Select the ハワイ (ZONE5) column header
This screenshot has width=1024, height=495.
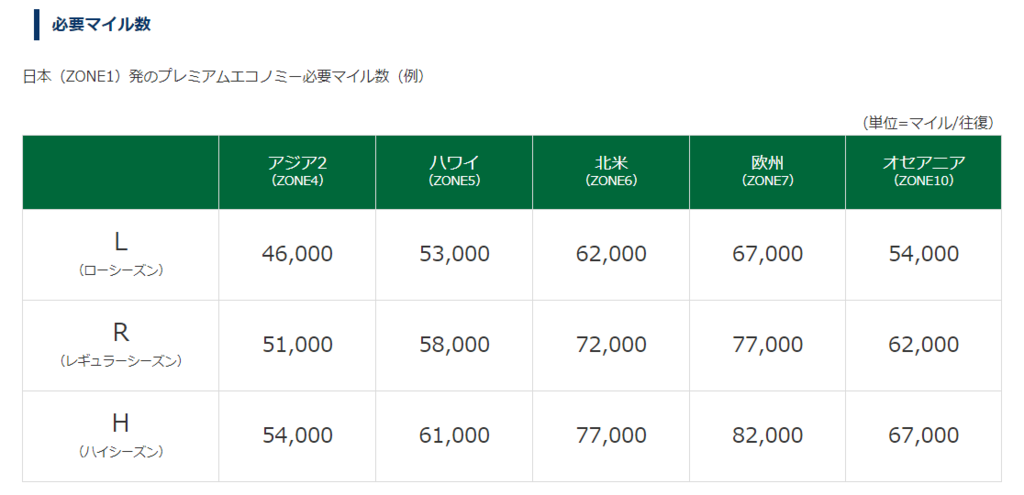point(454,172)
